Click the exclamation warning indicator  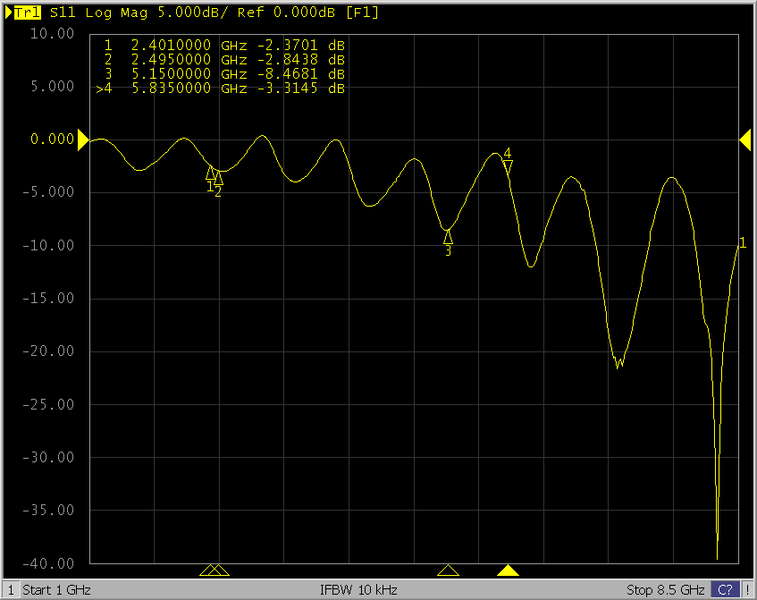pyautogui.click(x=747, y=589)
